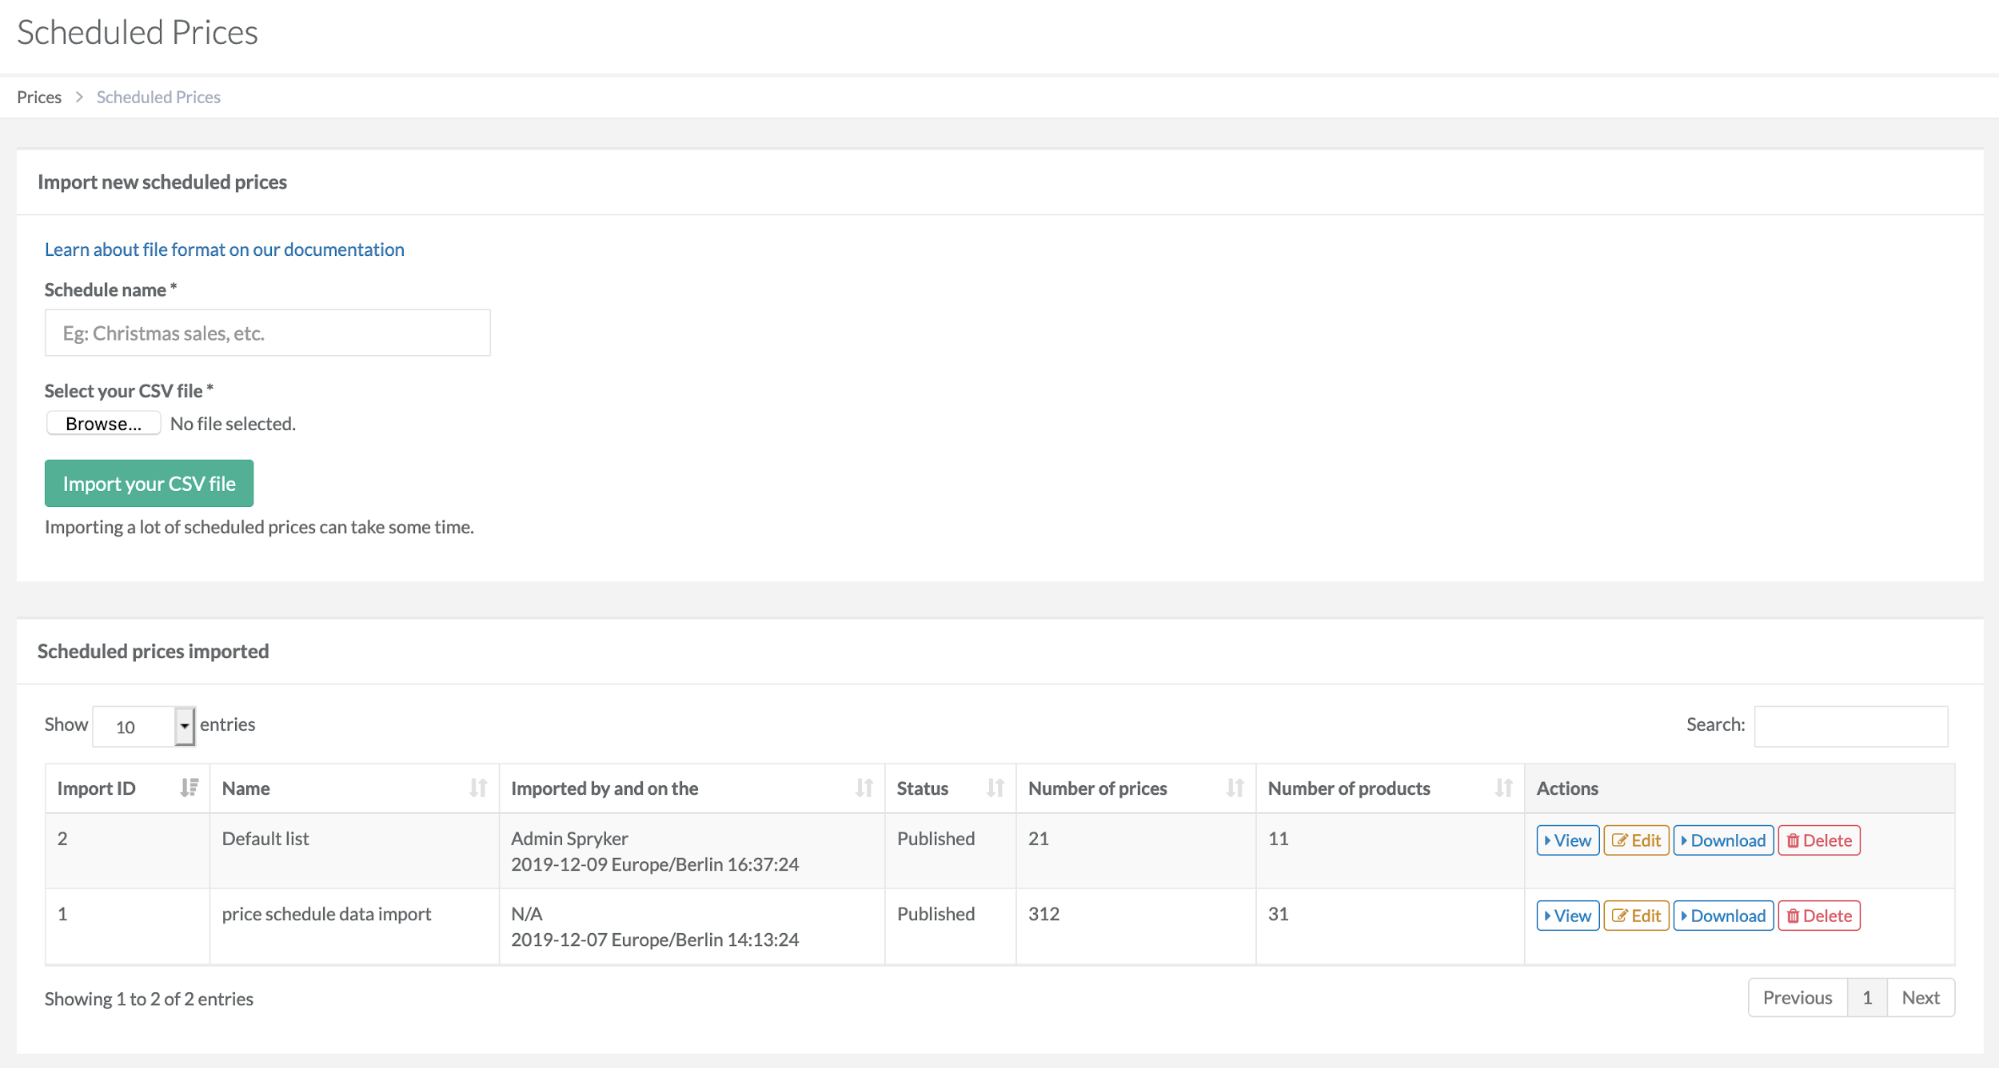This screenshot has width=1999, height=1069.
Task: Click the Prices breadcrumb link
Action: click(x=39, y=97)
